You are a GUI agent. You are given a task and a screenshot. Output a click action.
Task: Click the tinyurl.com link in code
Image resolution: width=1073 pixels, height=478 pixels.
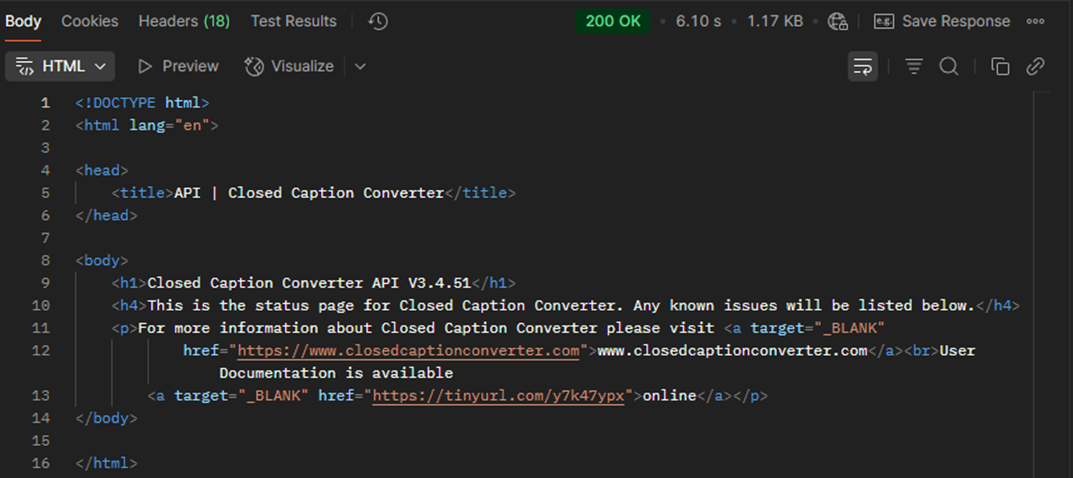coord(499,396)
